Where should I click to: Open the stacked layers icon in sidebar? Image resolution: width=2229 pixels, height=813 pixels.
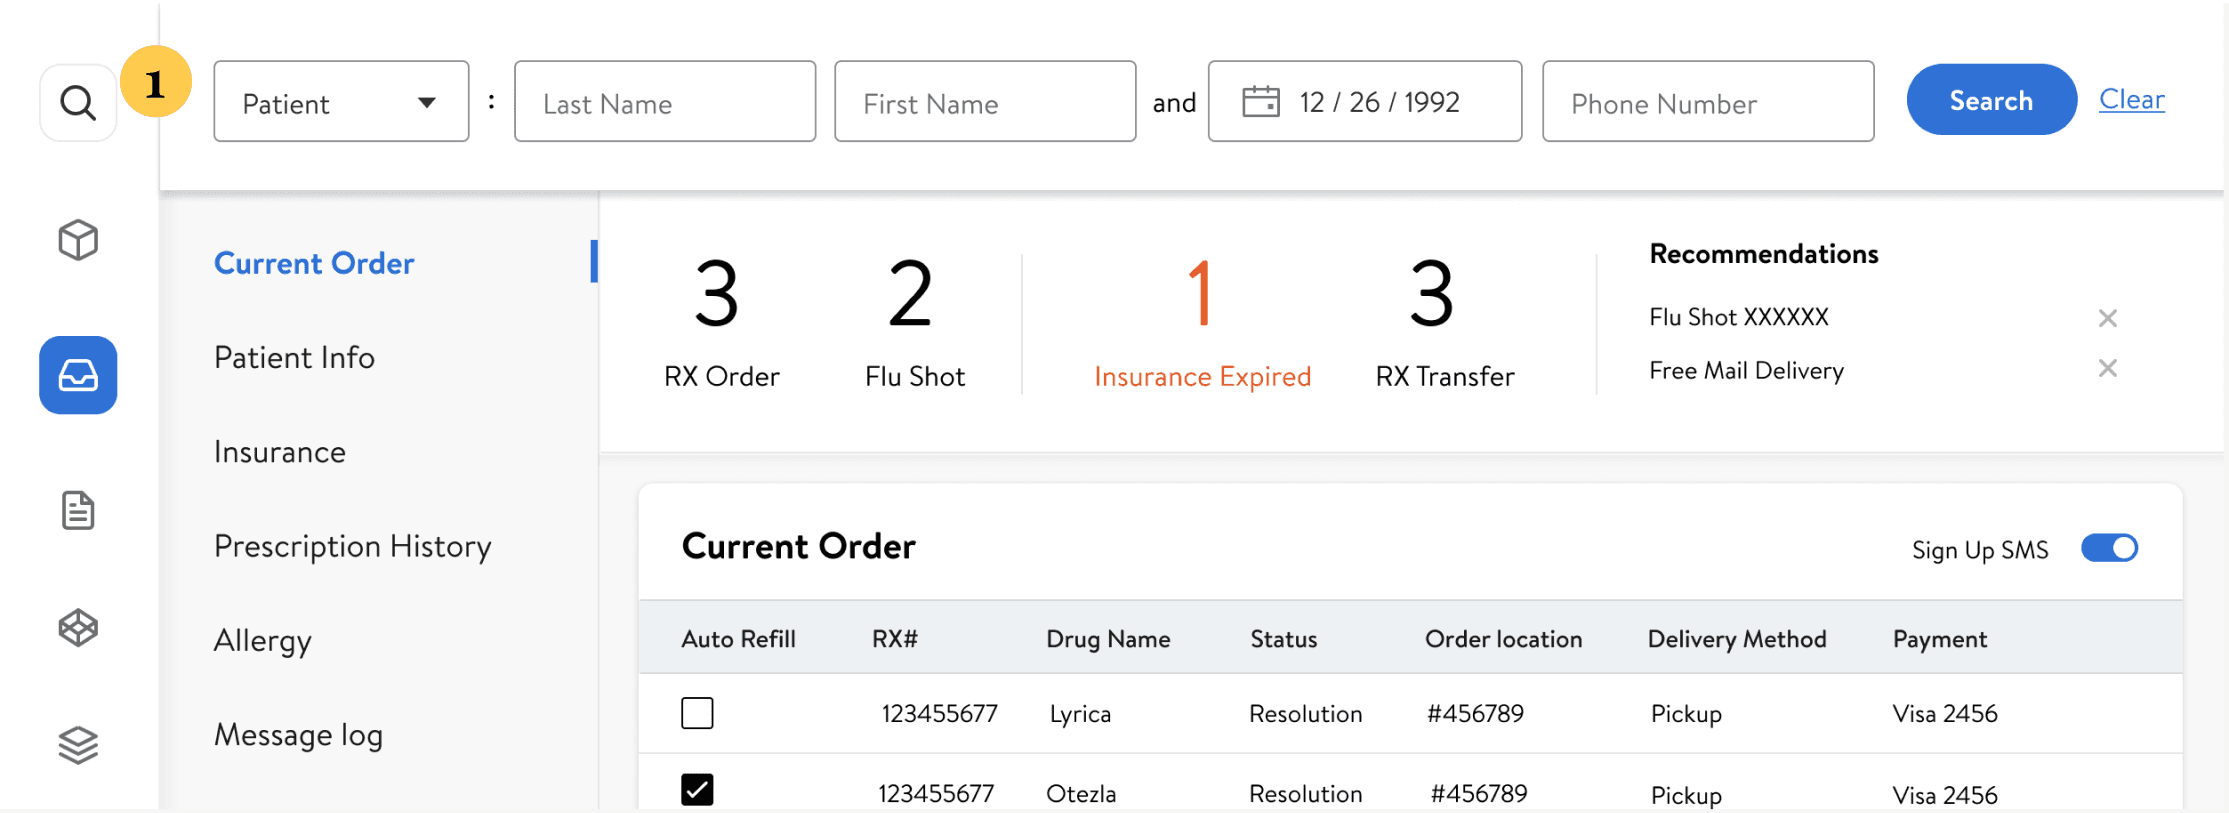78,745
